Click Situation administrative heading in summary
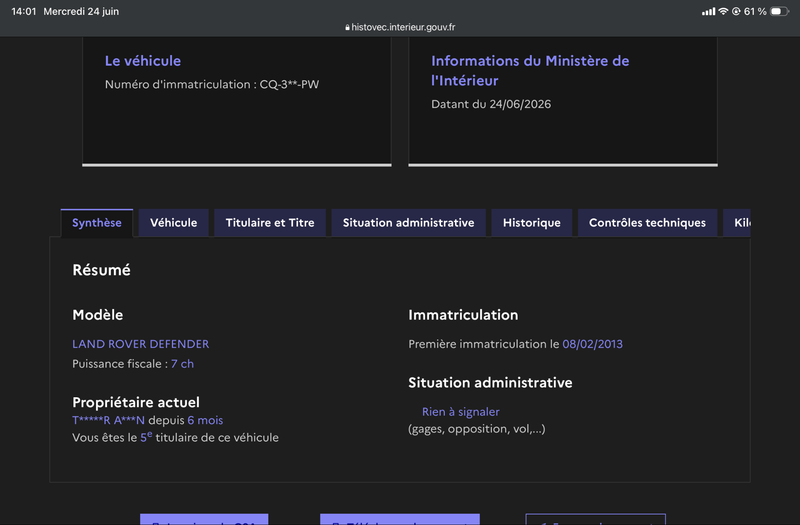Screen dimensions: 800x525 coord(490,383)
